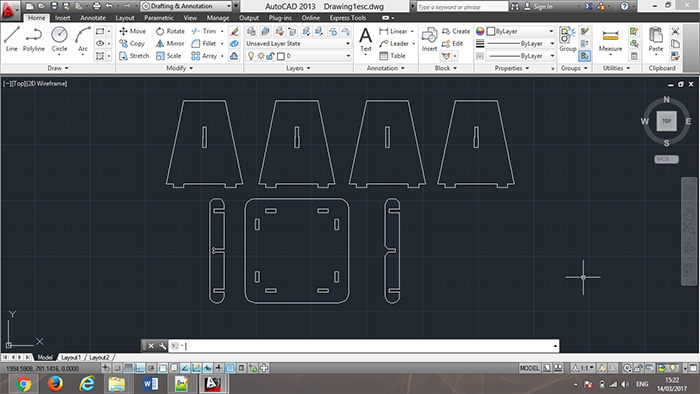Viewport: 700px width, 394px height.
Task: Click Sign In link
Action: click(538, 7)
